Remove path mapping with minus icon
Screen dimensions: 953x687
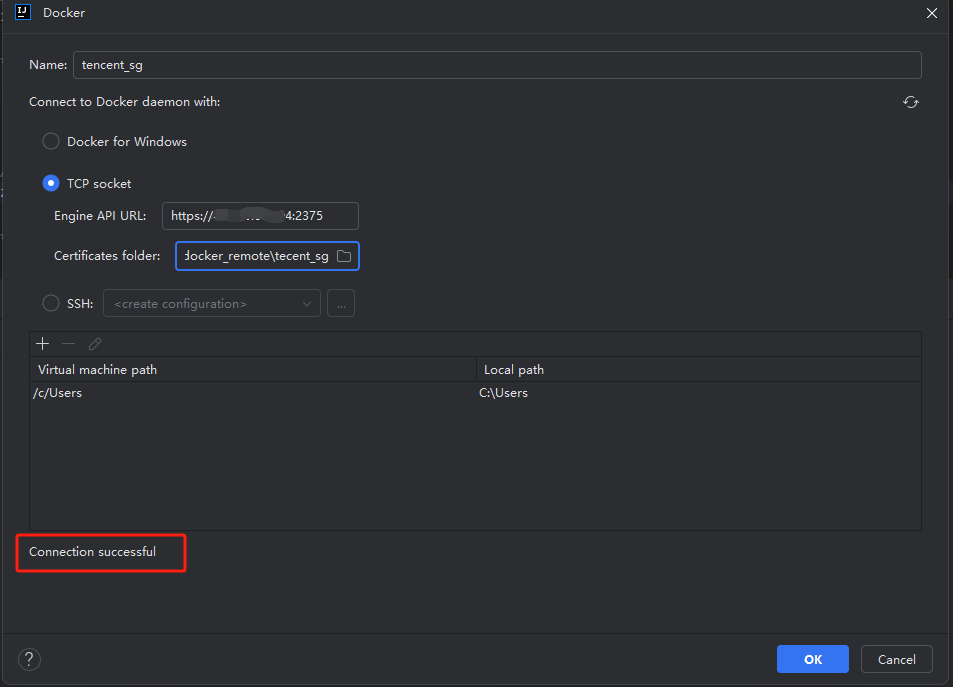pos(69,344)
